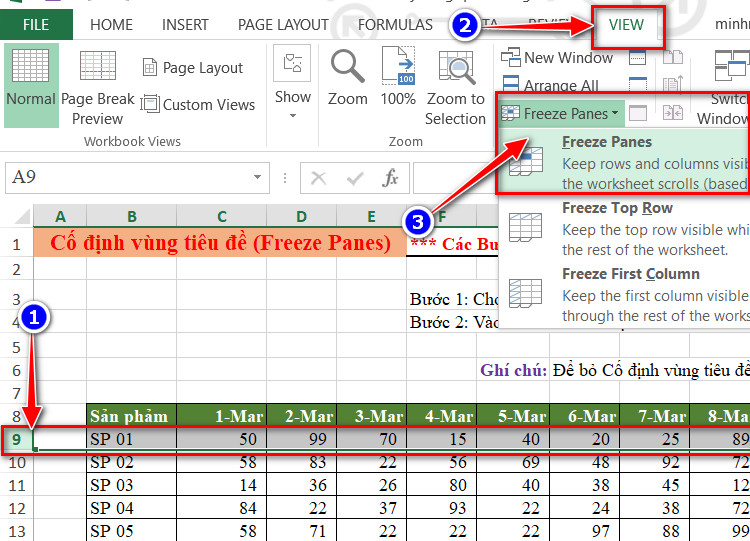This screenshot has width=750, height=541.
Task: Expand the Freeze Panes dropdown button
Action: click(x=561, y=113)
